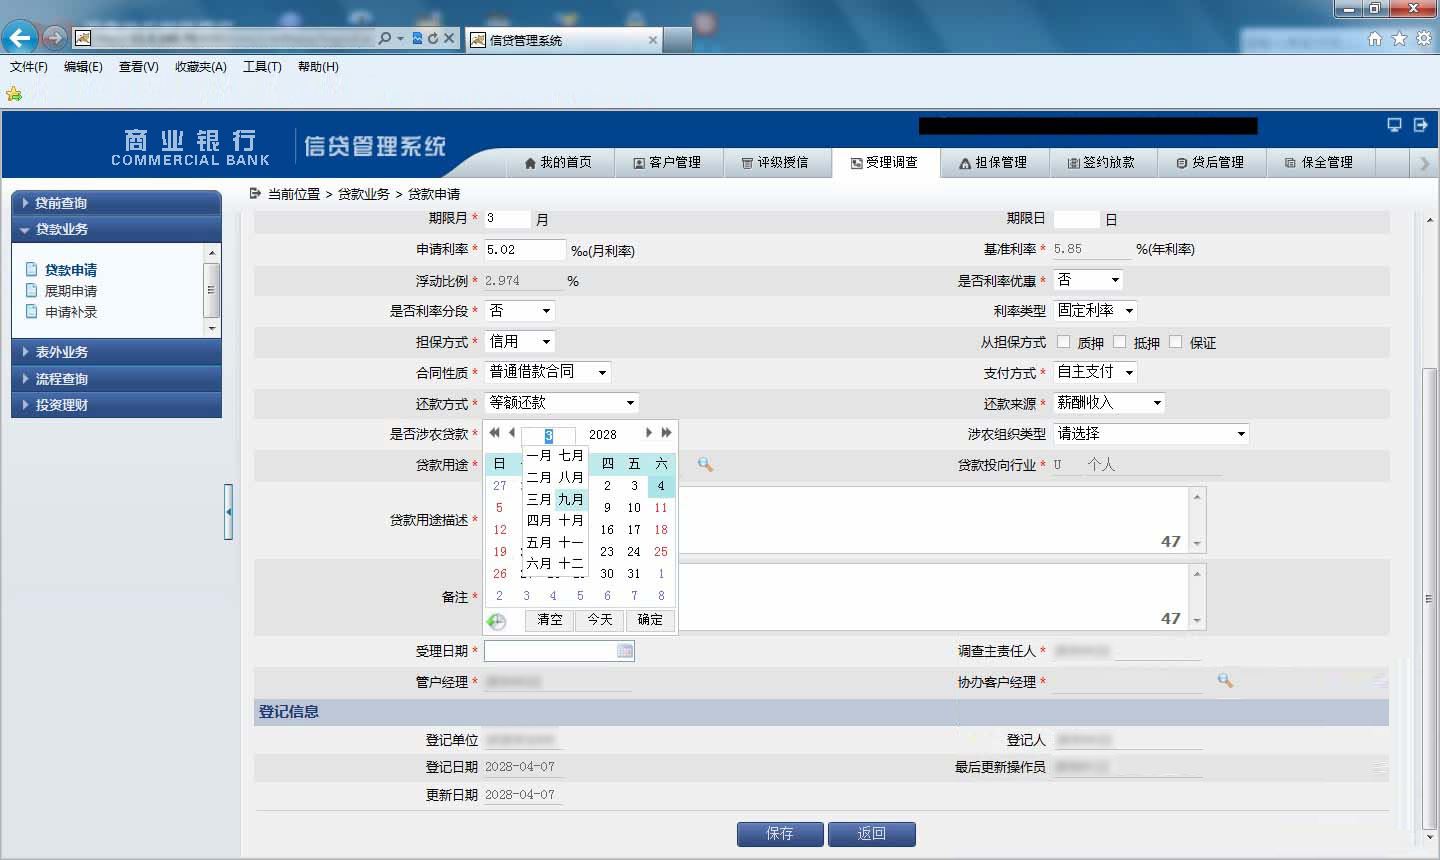Go to previous year in calendar popup
Screen dimensions: 1440x860
point(494,433)
